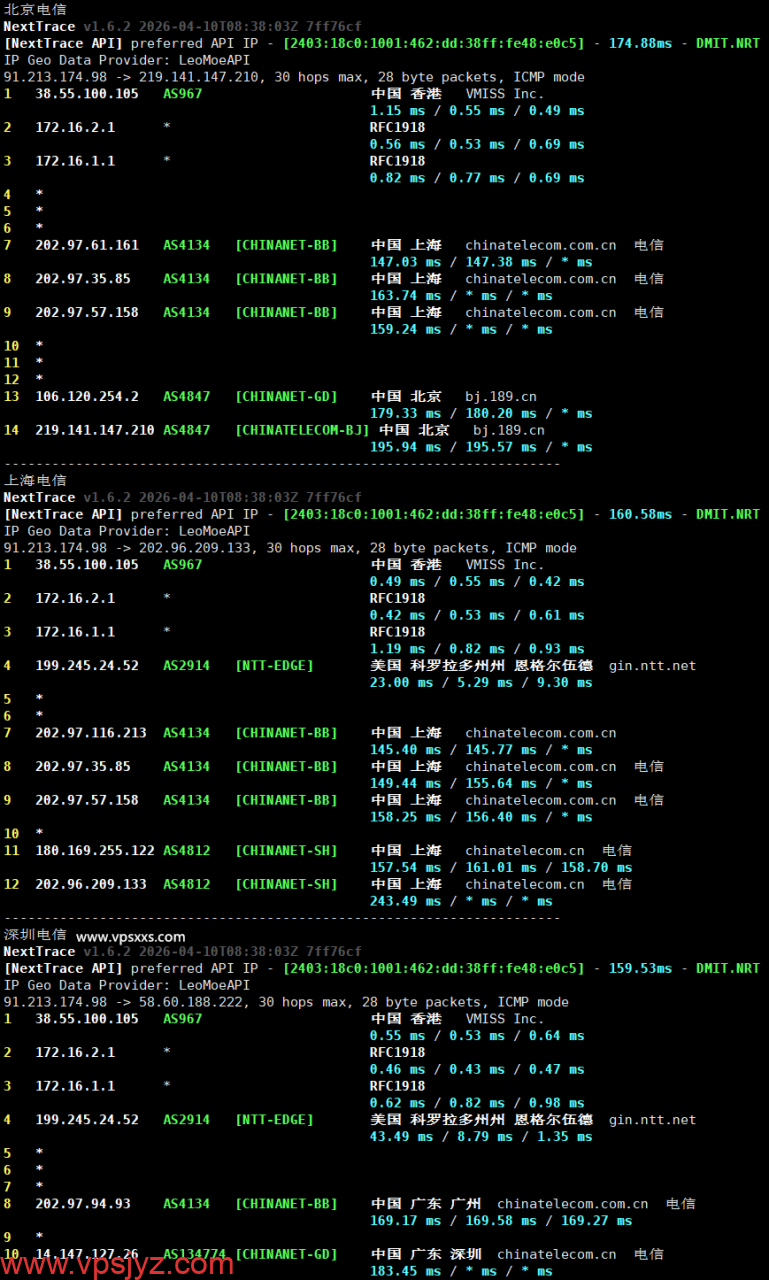This screenshot has height=1280, width=769.
Task: Click the AS134774 AS number
Action: pos(195,1254)
